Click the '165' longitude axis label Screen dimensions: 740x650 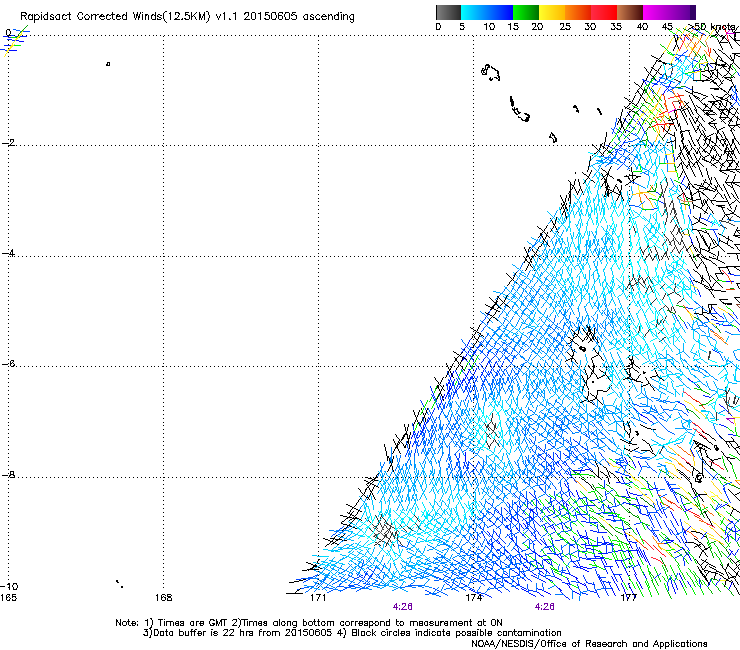coord(8,598)
